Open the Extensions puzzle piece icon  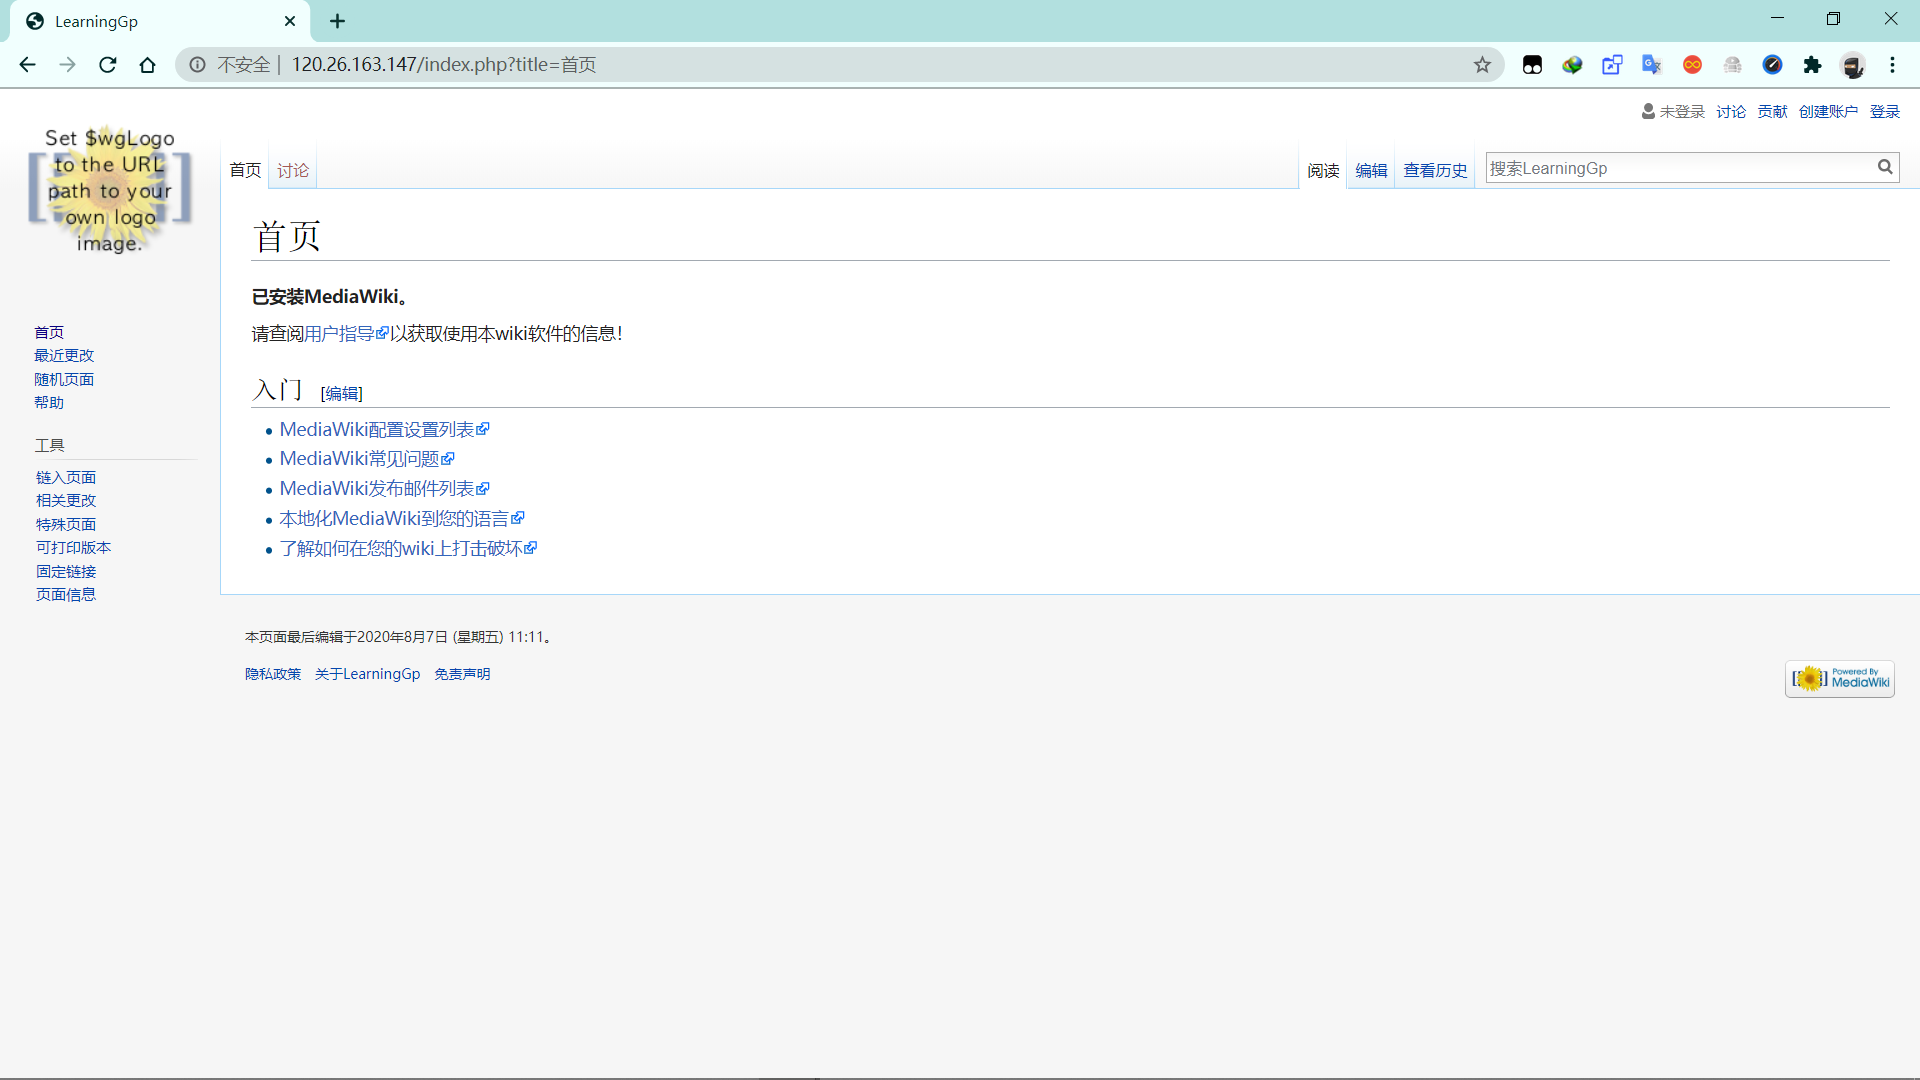tap(1812, 65)
